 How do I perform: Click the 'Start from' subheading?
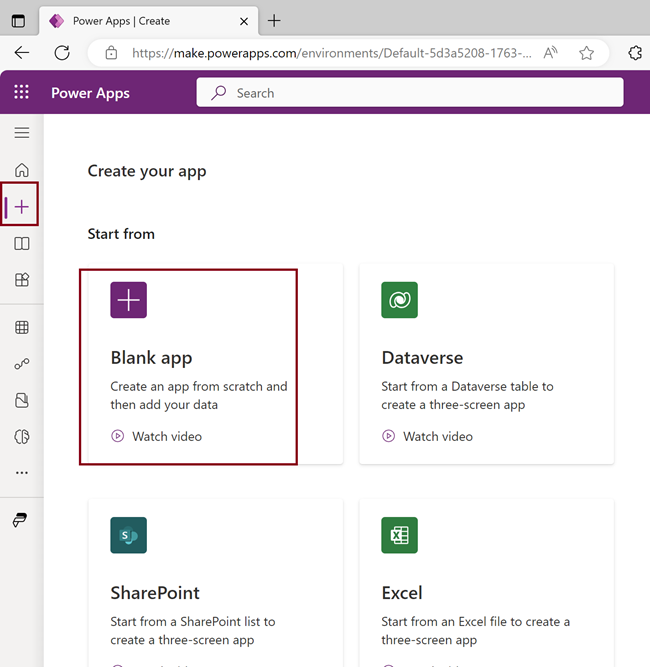pos(121,234)
